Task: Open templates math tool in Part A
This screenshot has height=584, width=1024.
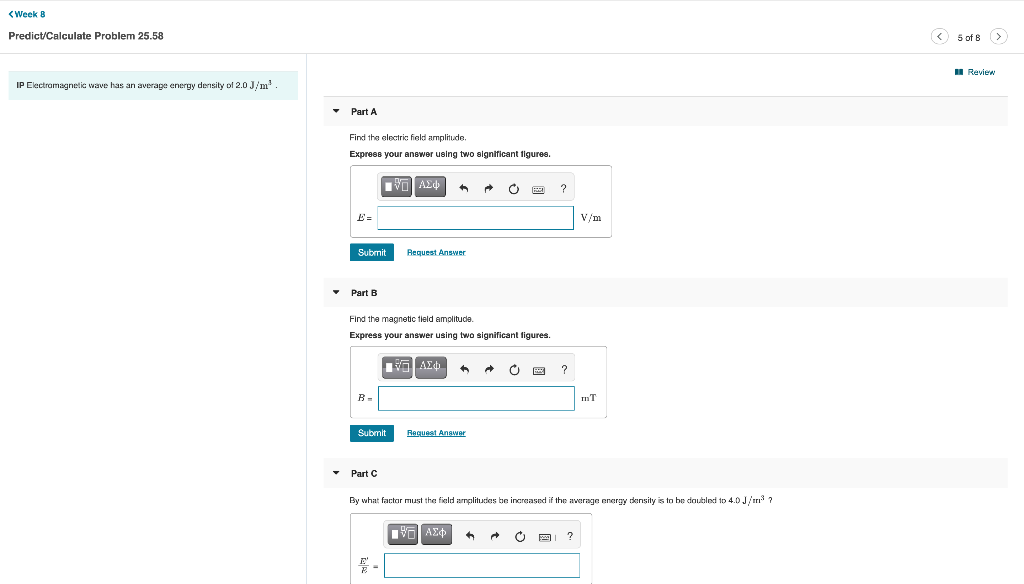Action: tap(396, 187)
